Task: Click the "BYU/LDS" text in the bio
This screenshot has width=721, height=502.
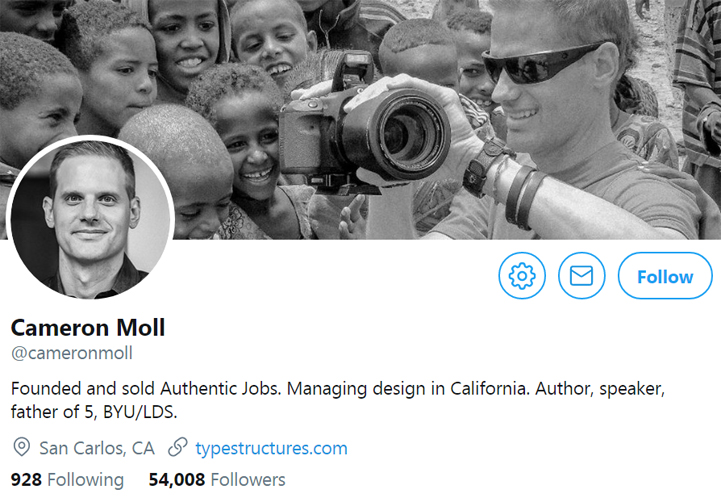Action: [x=140, y=412]
